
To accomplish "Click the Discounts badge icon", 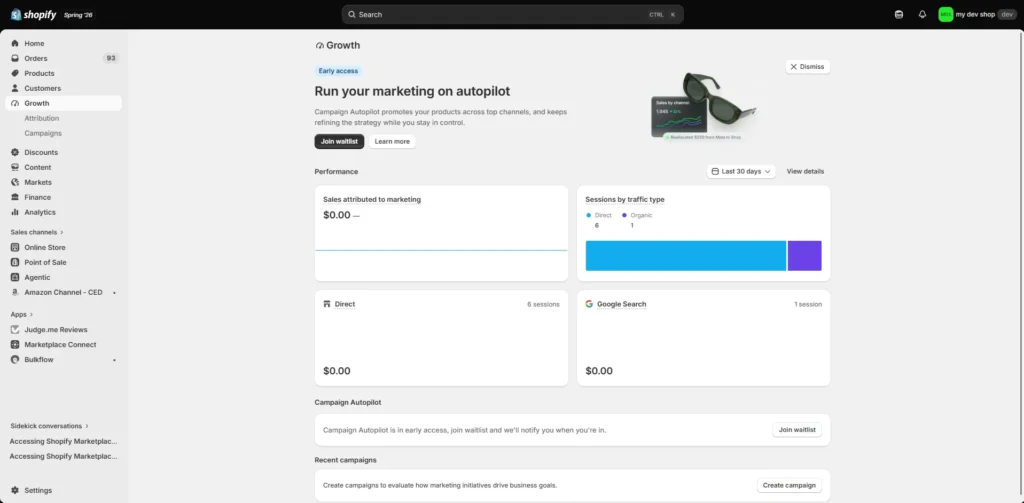I will tap(15, 152).
